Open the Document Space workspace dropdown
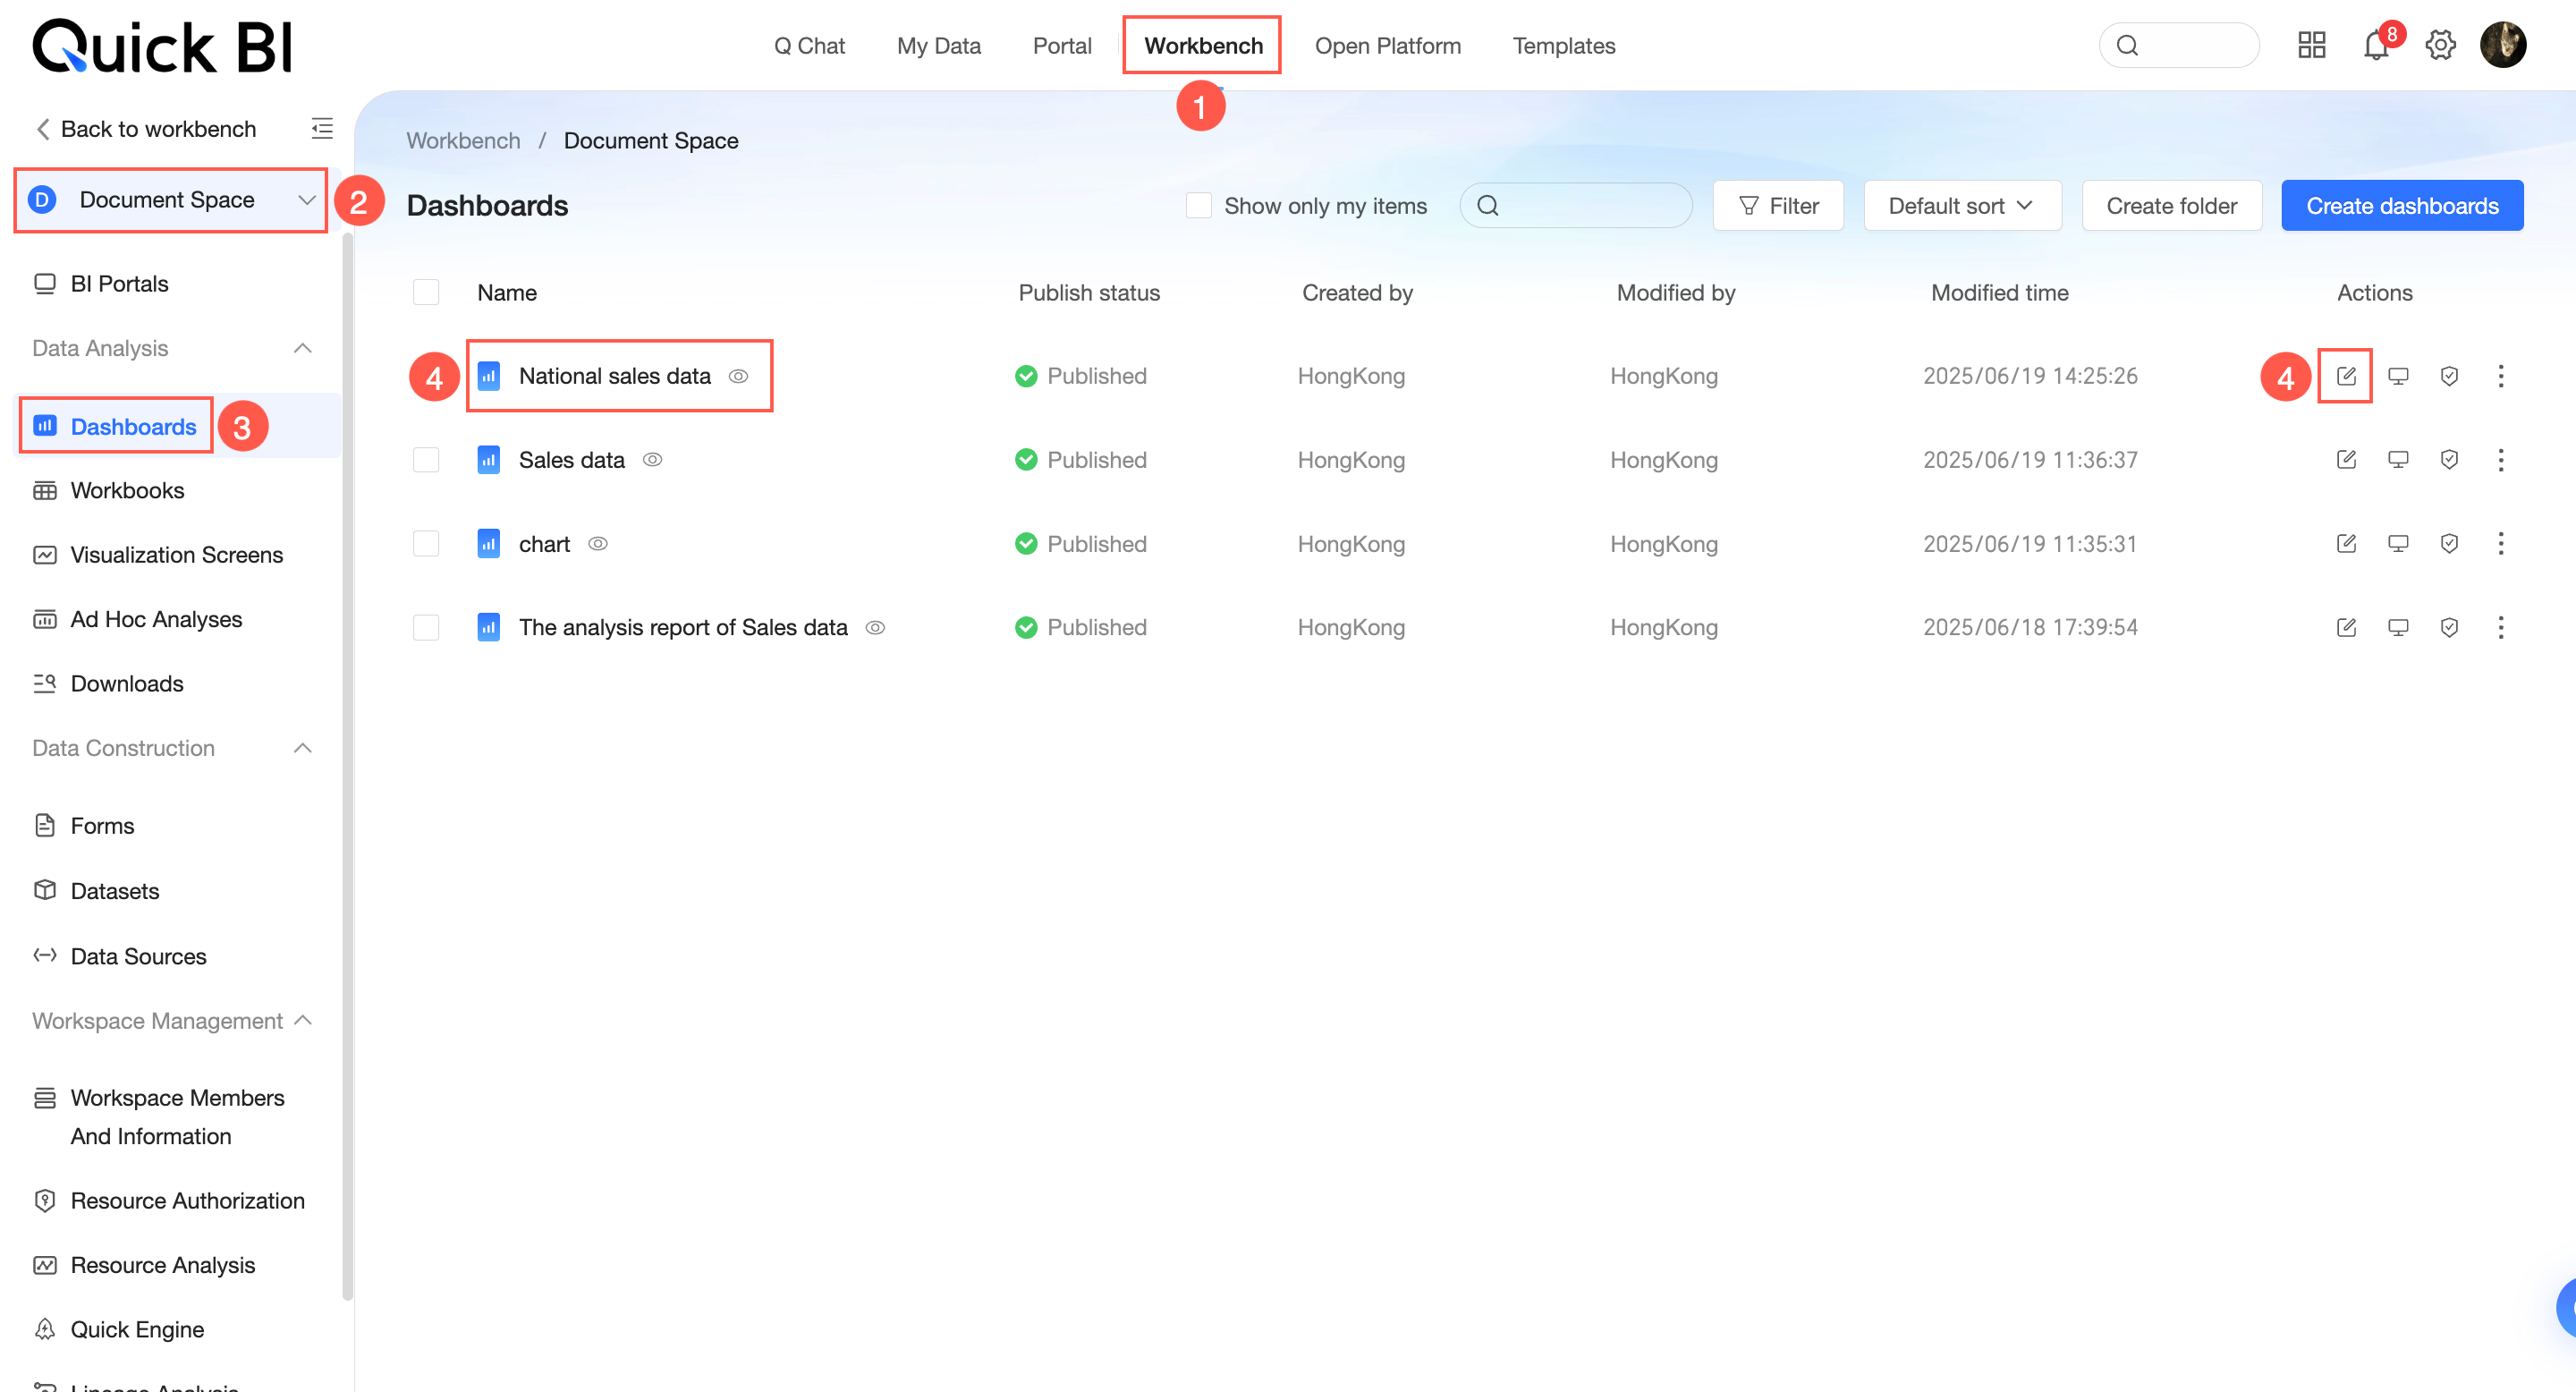 [171, 200]
